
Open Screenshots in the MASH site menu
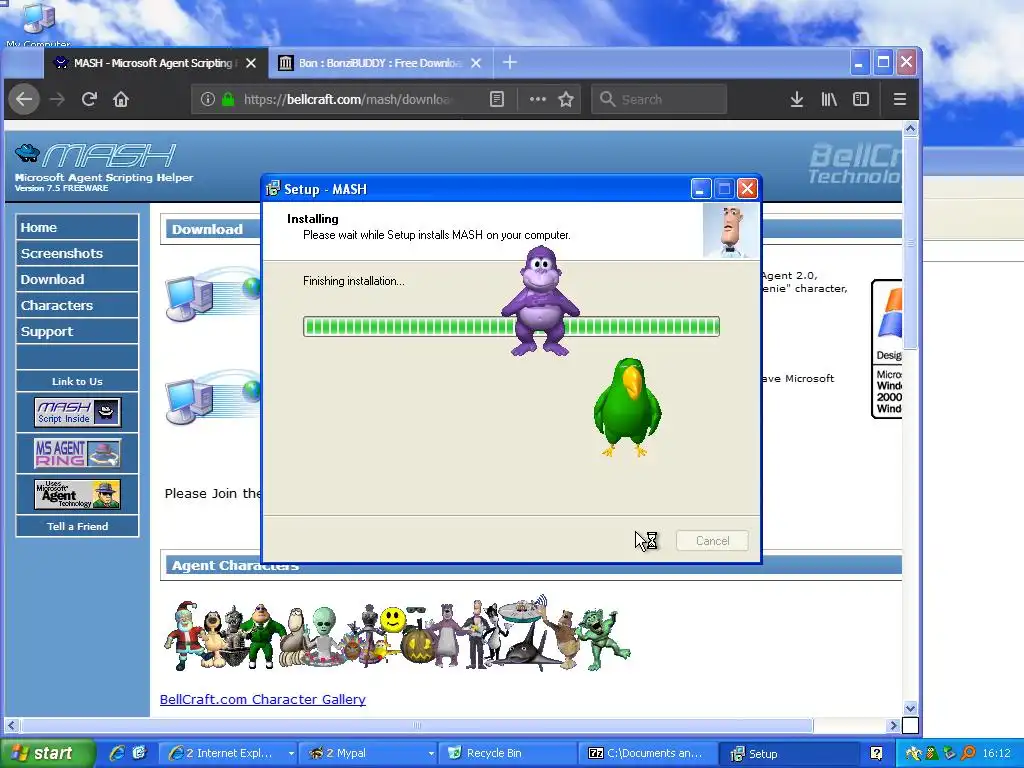[x=77, y=253]
